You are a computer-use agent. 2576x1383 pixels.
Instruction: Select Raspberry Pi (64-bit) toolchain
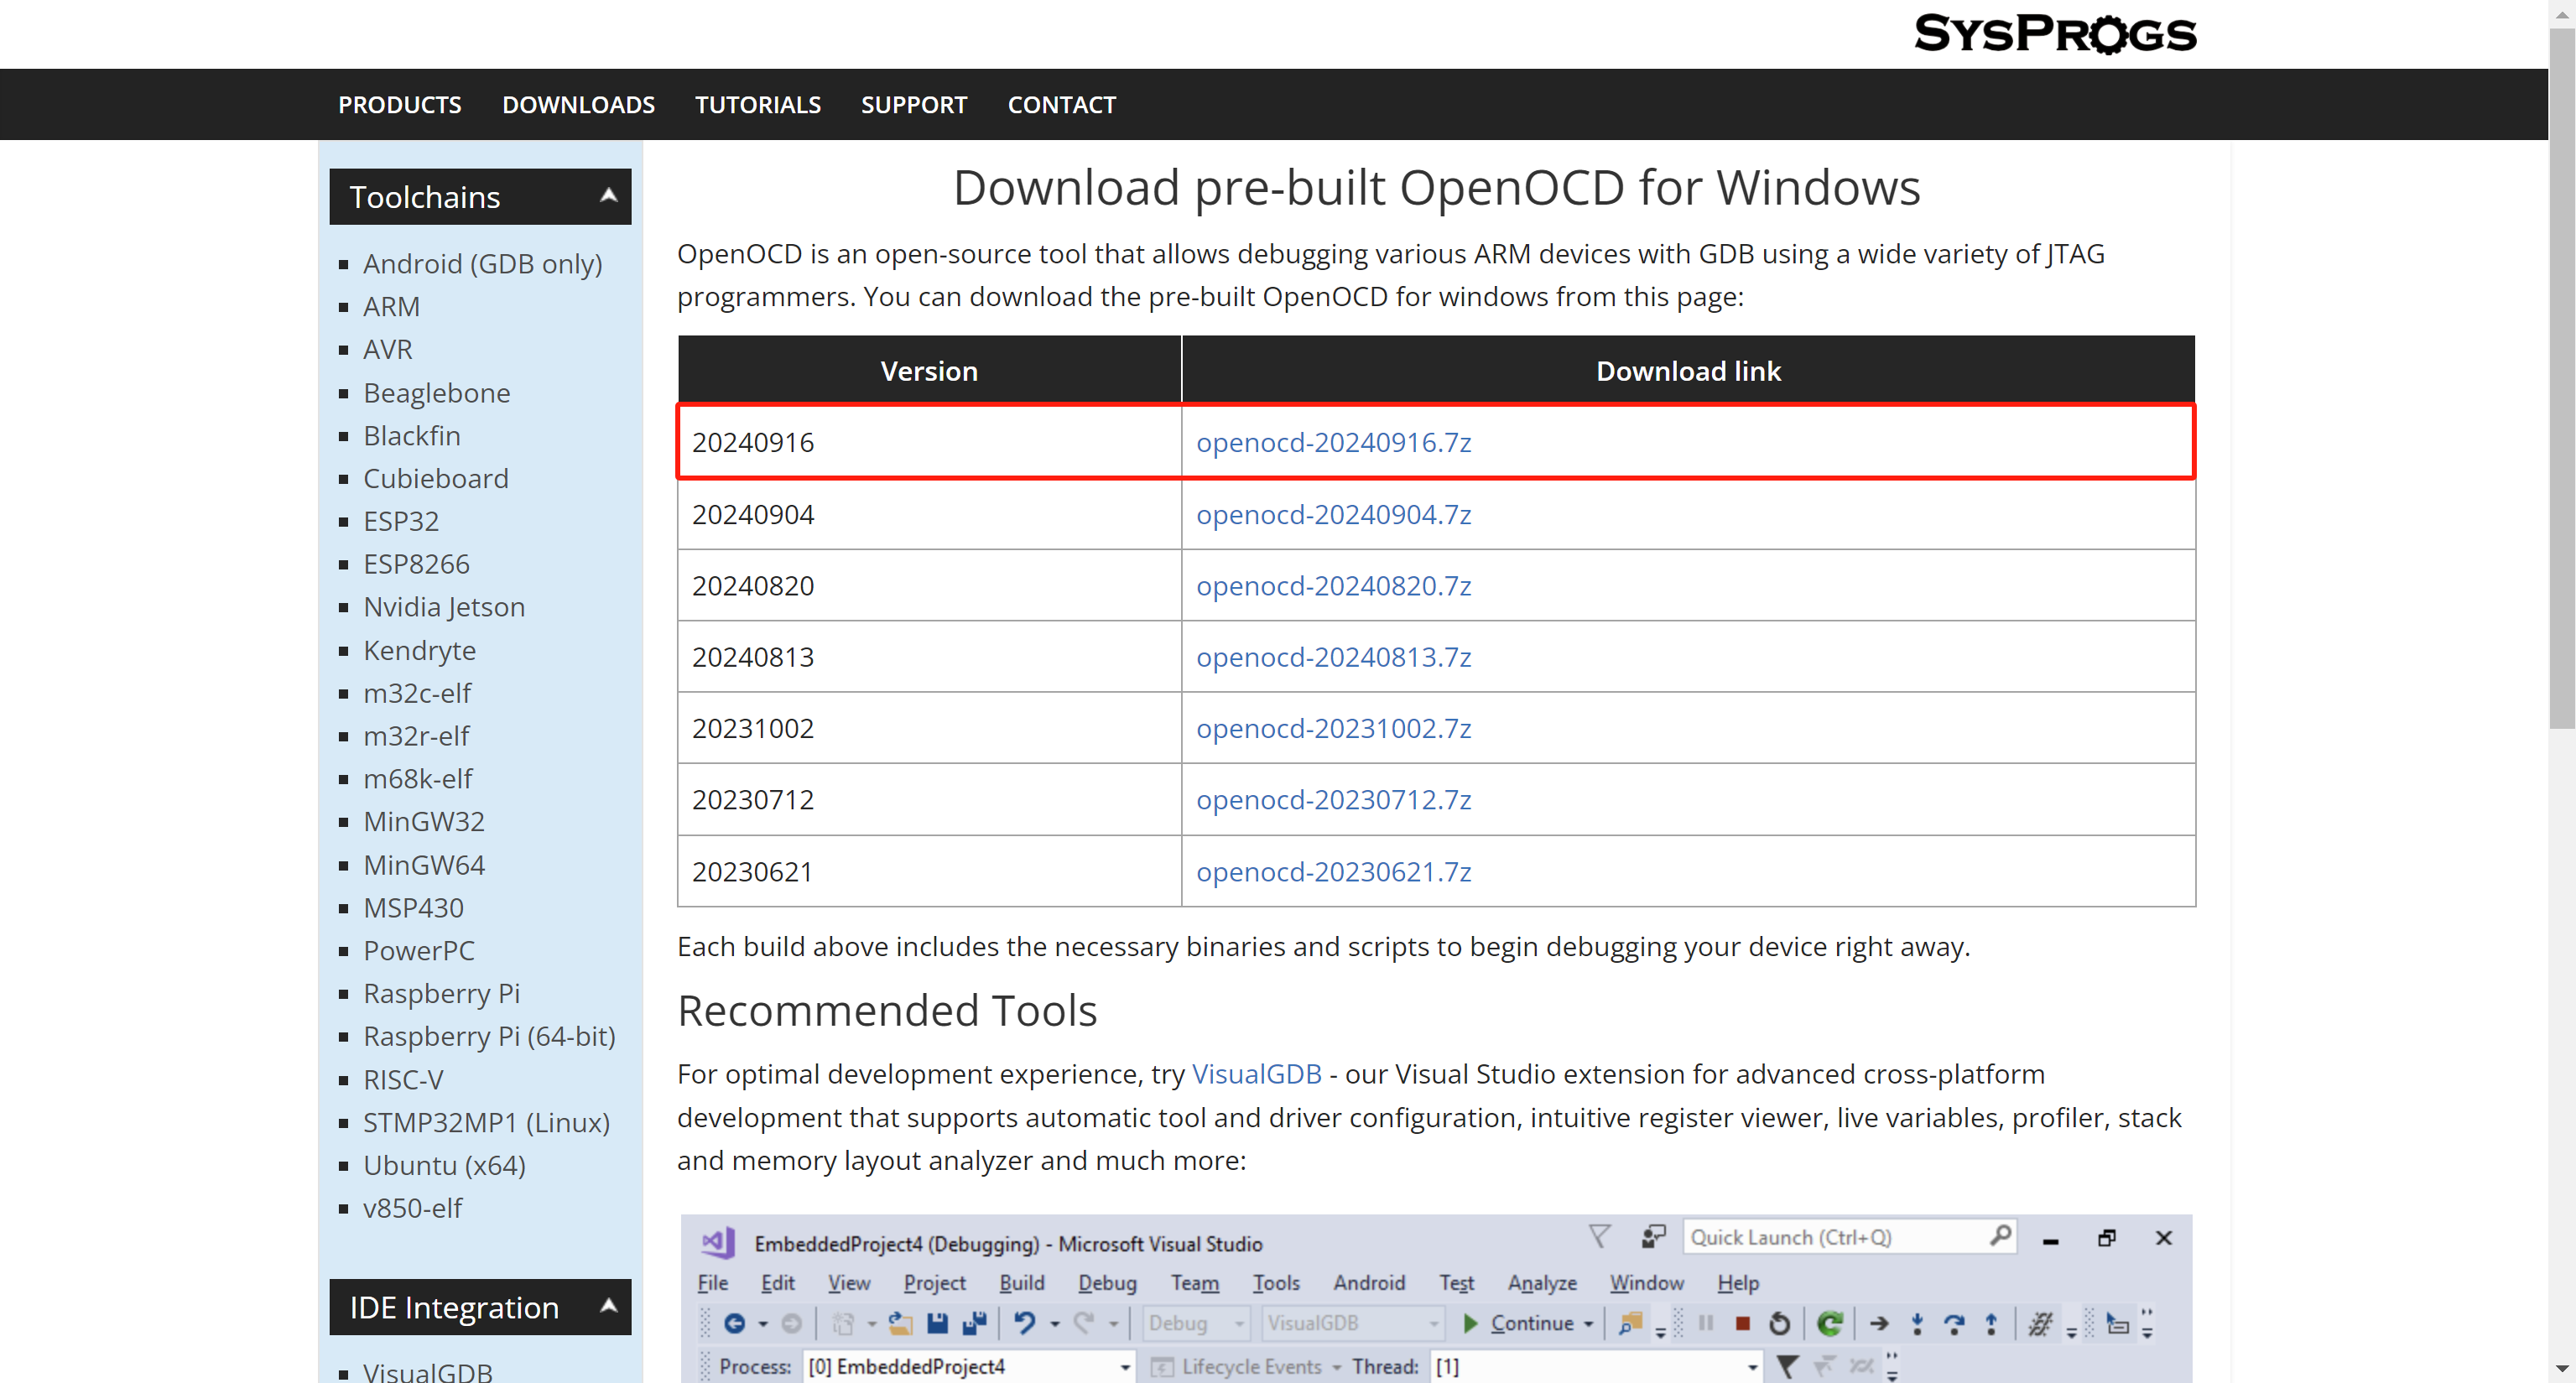click(x=489, y=1036)
